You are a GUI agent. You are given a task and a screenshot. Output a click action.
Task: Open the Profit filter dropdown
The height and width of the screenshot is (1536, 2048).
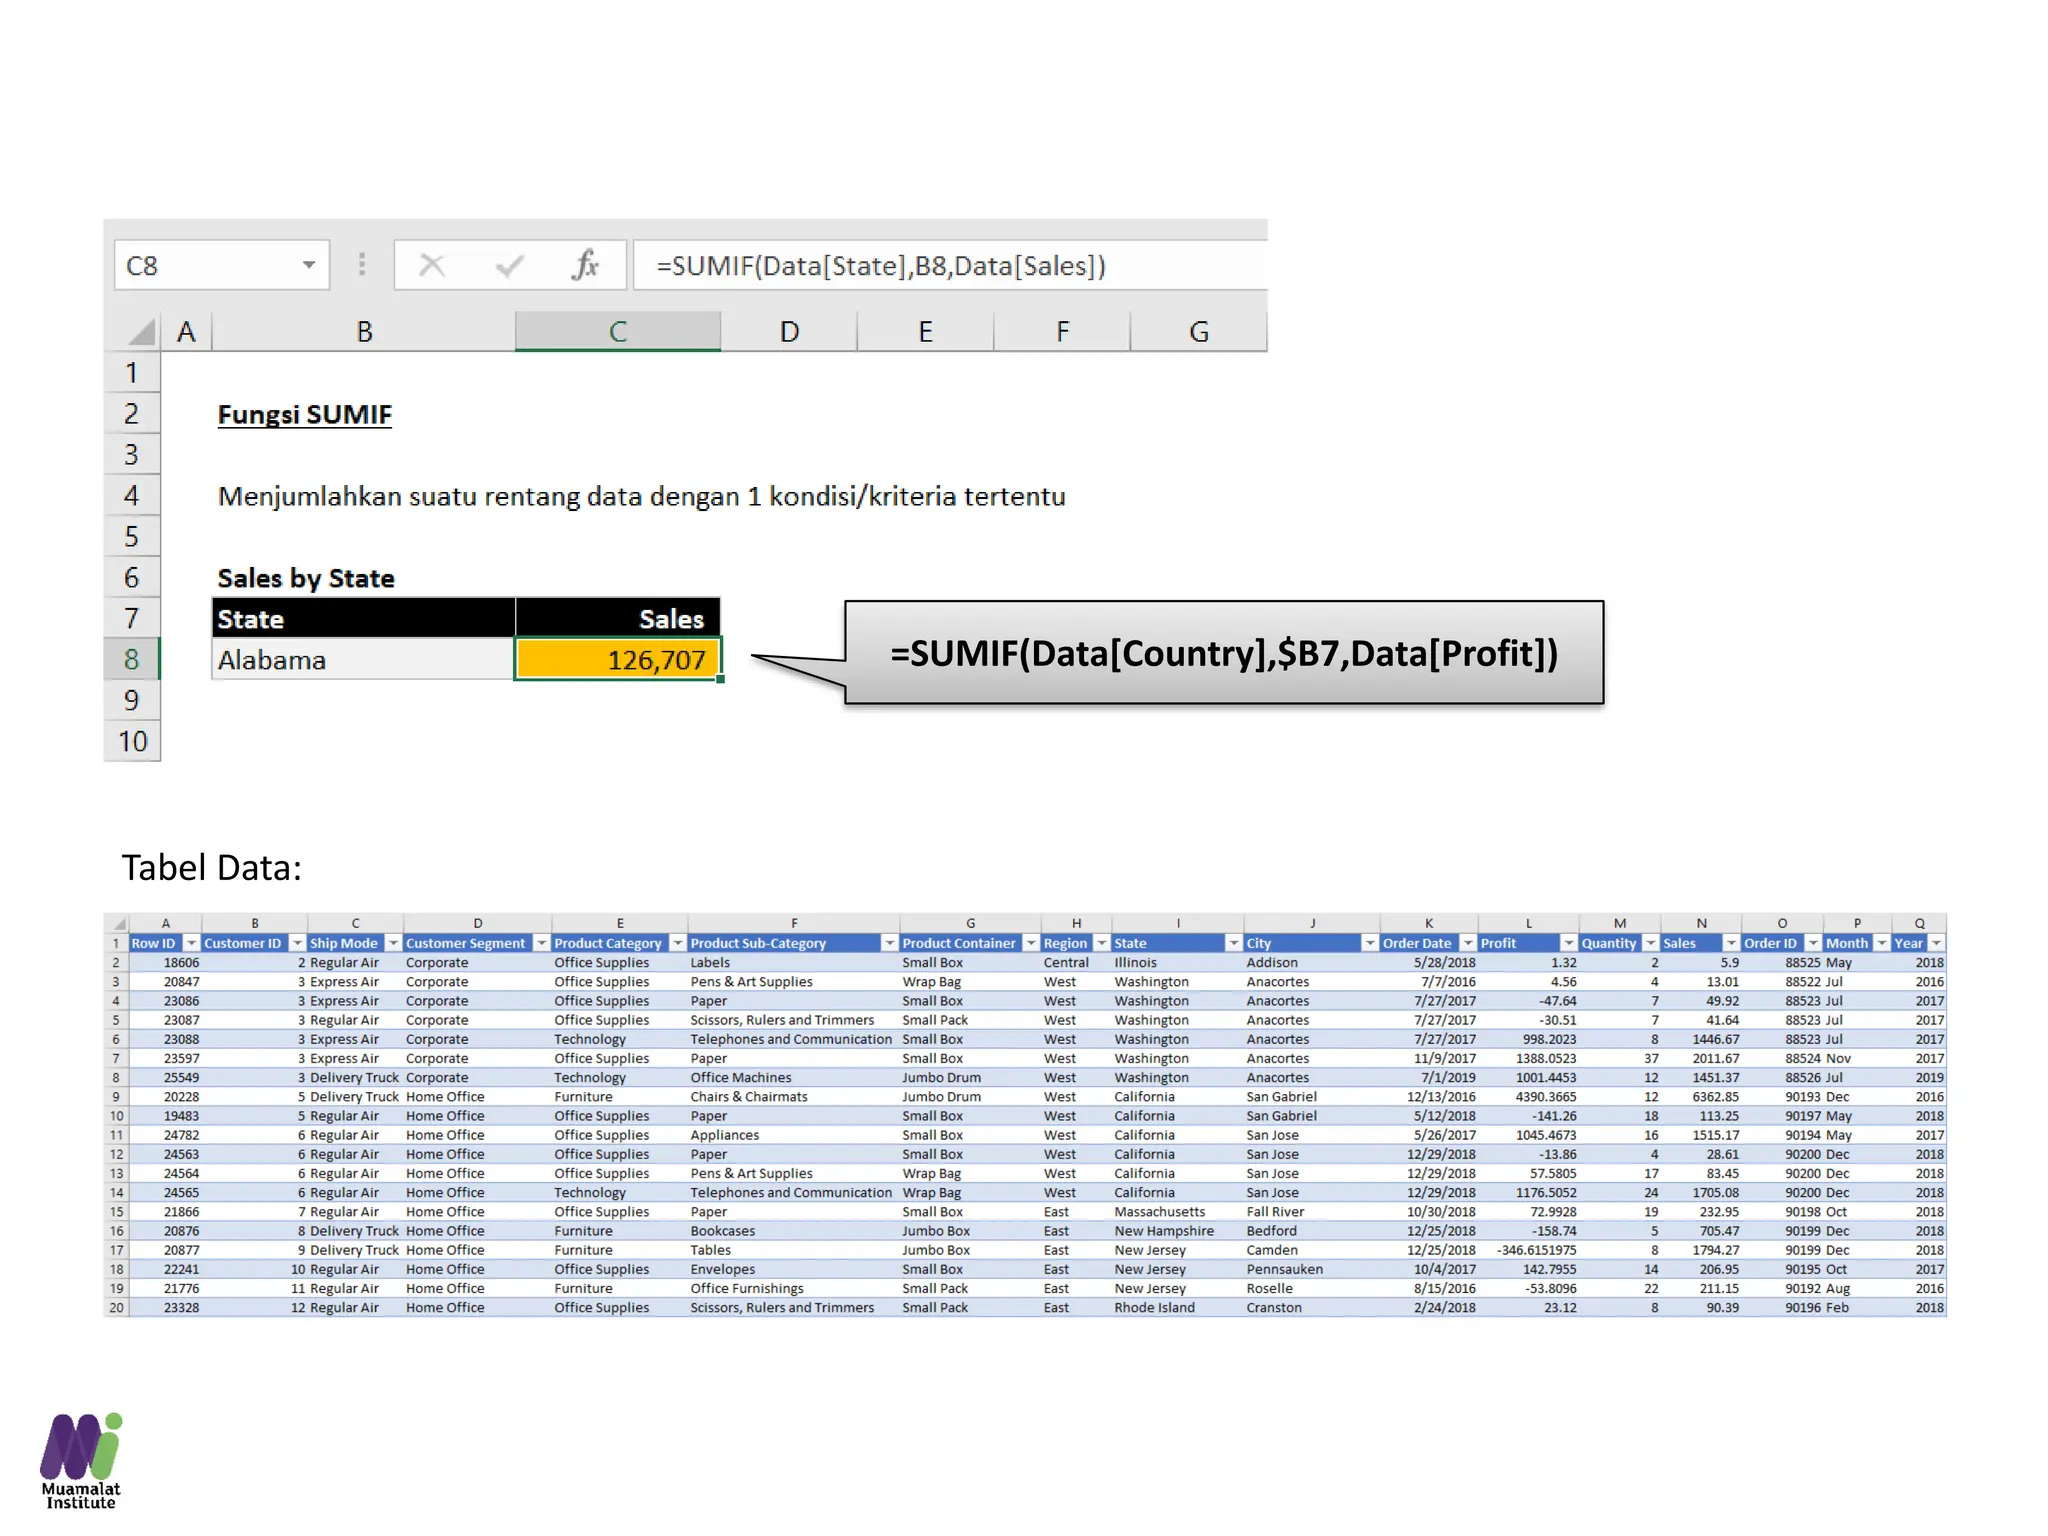point(1568,943)
